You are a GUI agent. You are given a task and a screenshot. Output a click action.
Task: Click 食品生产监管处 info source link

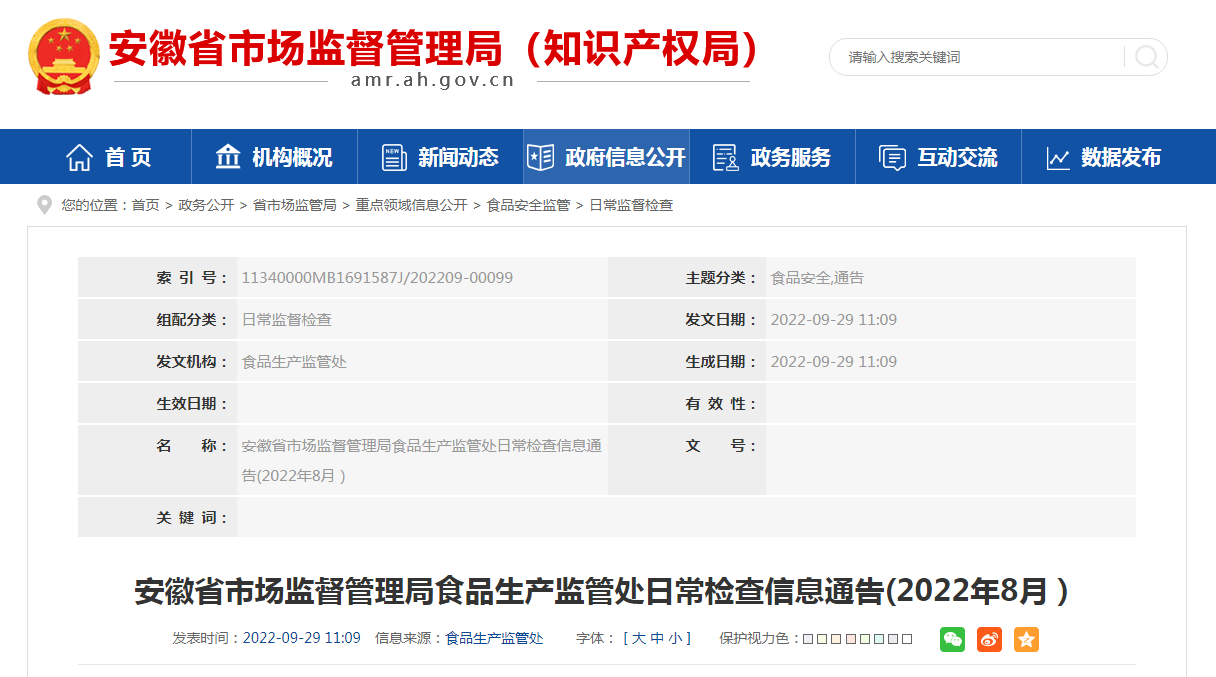point(494,638)
